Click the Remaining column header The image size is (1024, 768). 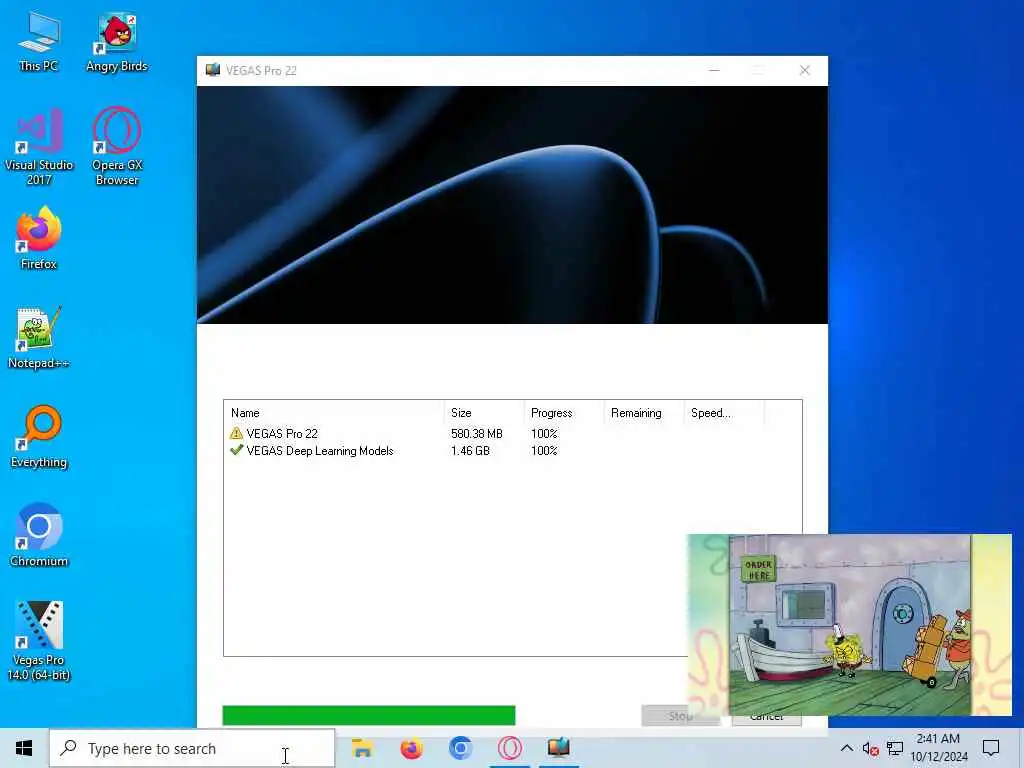point(644,413)
